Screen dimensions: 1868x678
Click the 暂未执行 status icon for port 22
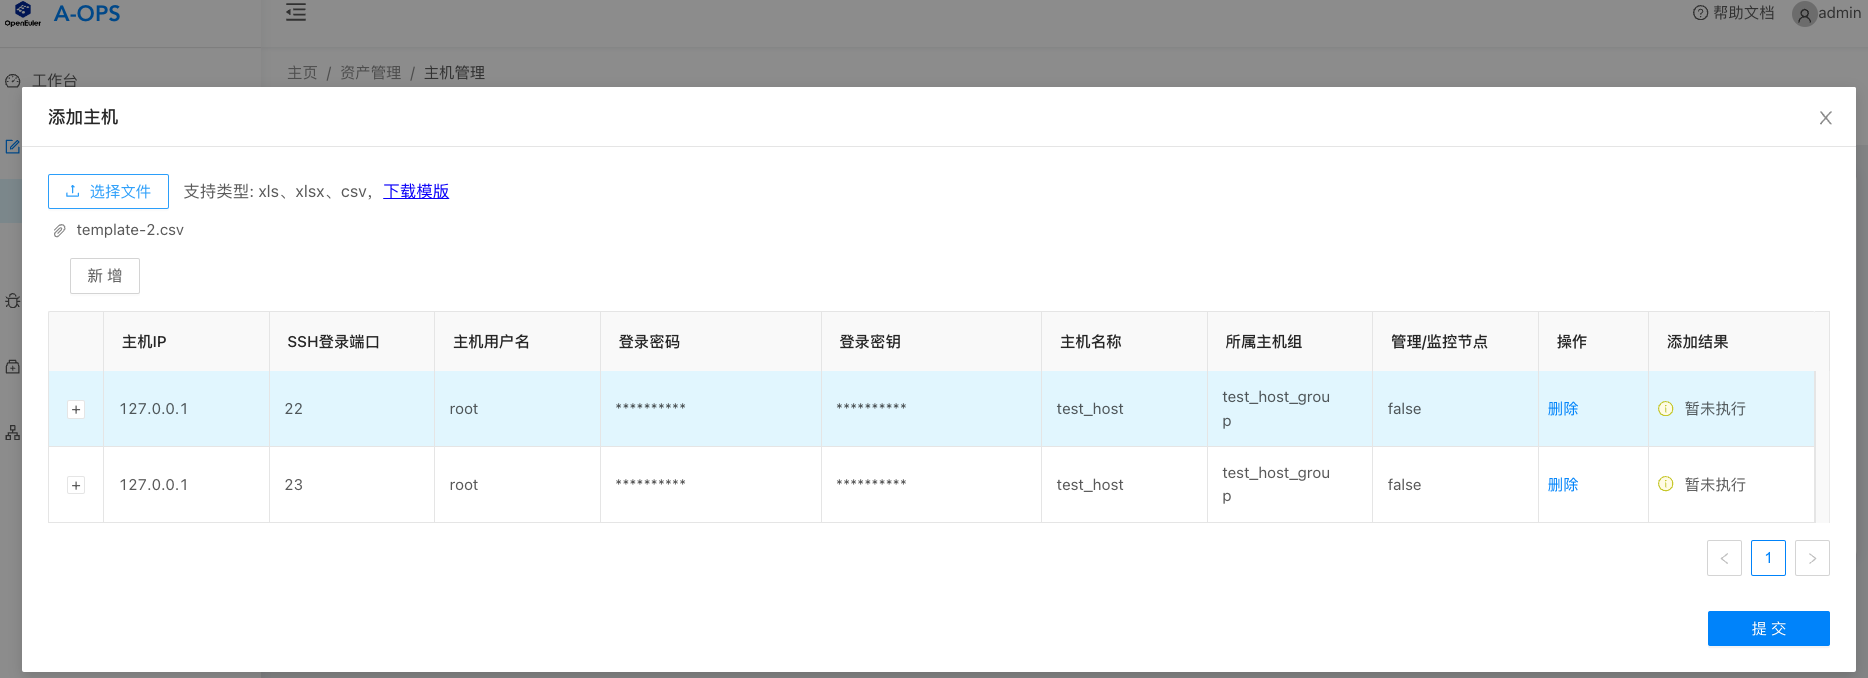(x=1665, y=408)
